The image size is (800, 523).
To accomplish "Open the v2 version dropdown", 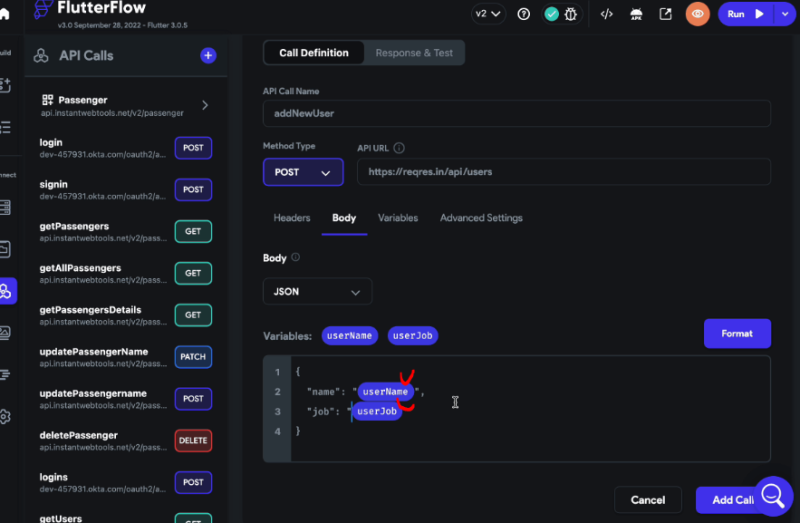I will click(488, 14).
